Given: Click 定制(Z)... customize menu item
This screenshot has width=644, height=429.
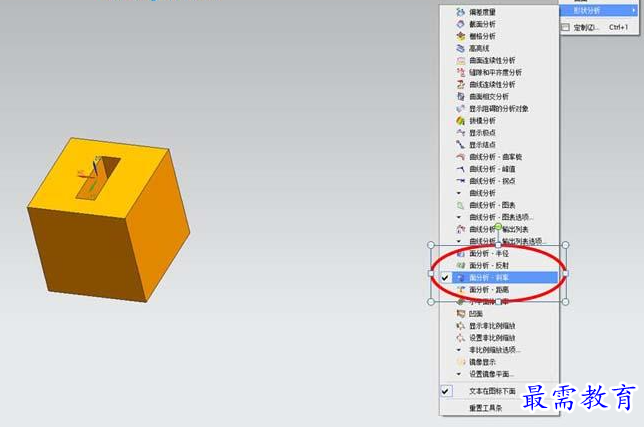Looking at the screenshot, I should click(x=599, y=28).
